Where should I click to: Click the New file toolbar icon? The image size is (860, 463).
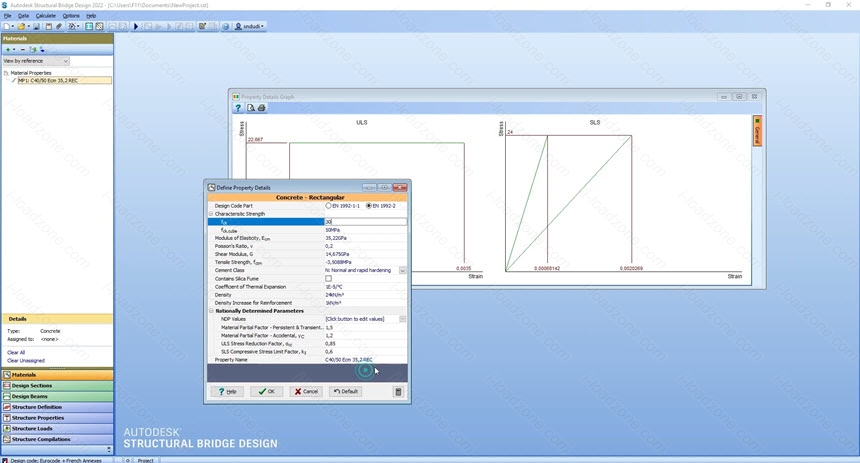(7, 26)
